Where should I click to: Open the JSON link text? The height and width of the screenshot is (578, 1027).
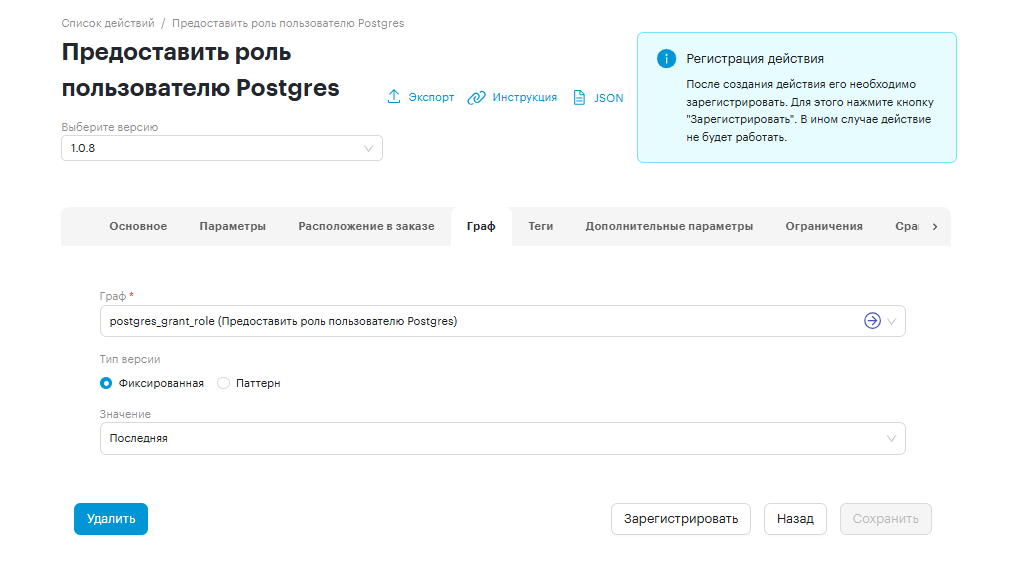click(x=608, y=98)
